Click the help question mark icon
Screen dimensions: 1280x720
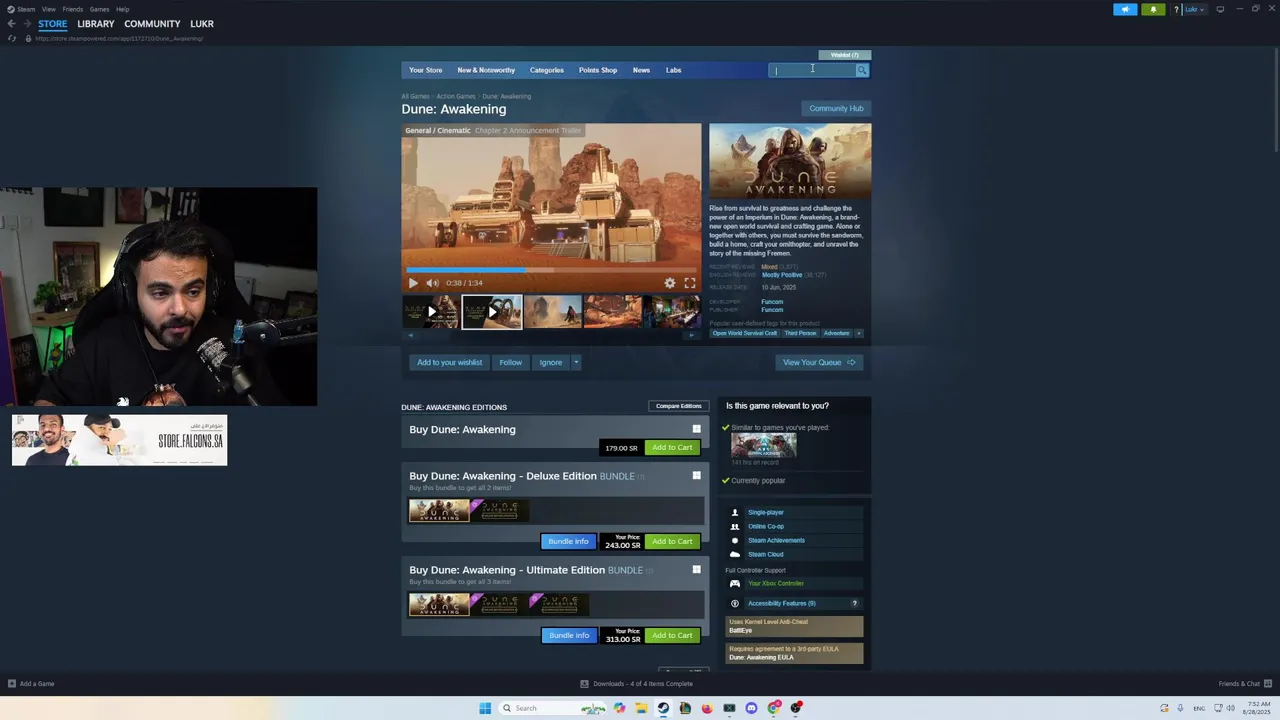pyautogui.click(x=1177, y=9)
